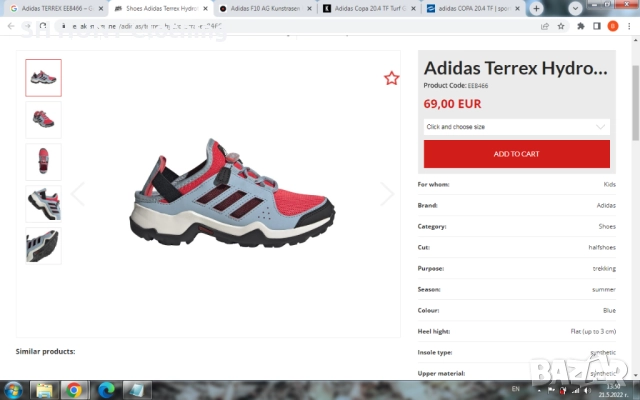Show next product image with right arrow
The image size is (640, 400).
click(x=387, y=194)
